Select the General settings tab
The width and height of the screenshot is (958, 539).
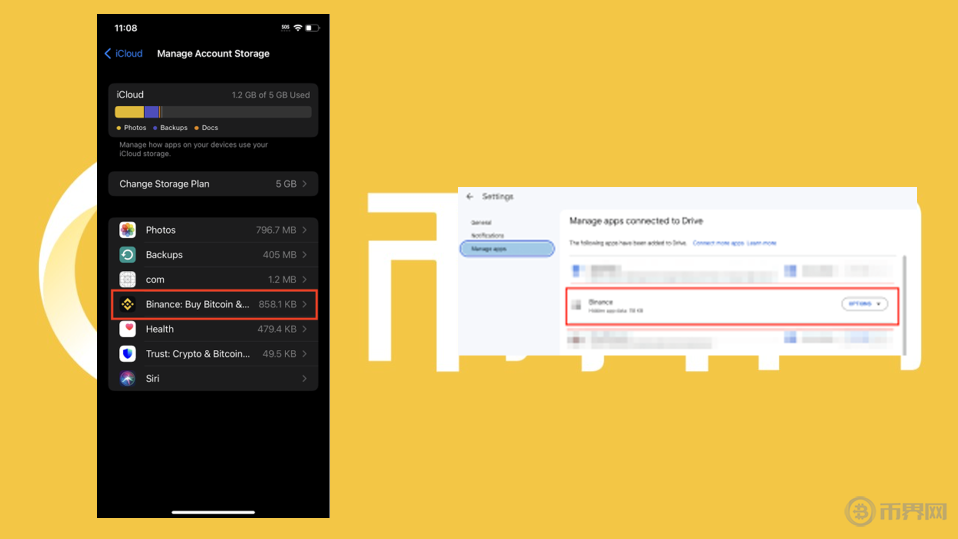coord(481,222)
